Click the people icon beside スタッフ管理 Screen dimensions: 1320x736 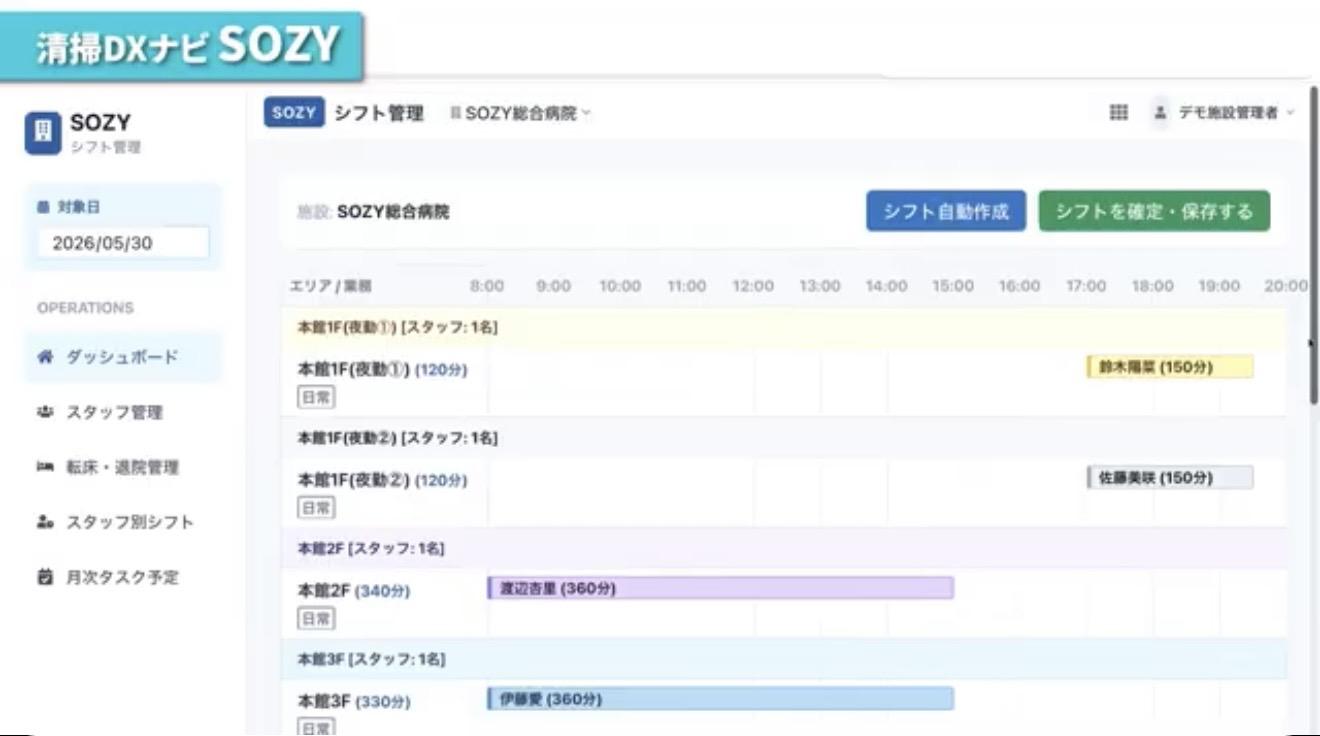pos(44,412)
